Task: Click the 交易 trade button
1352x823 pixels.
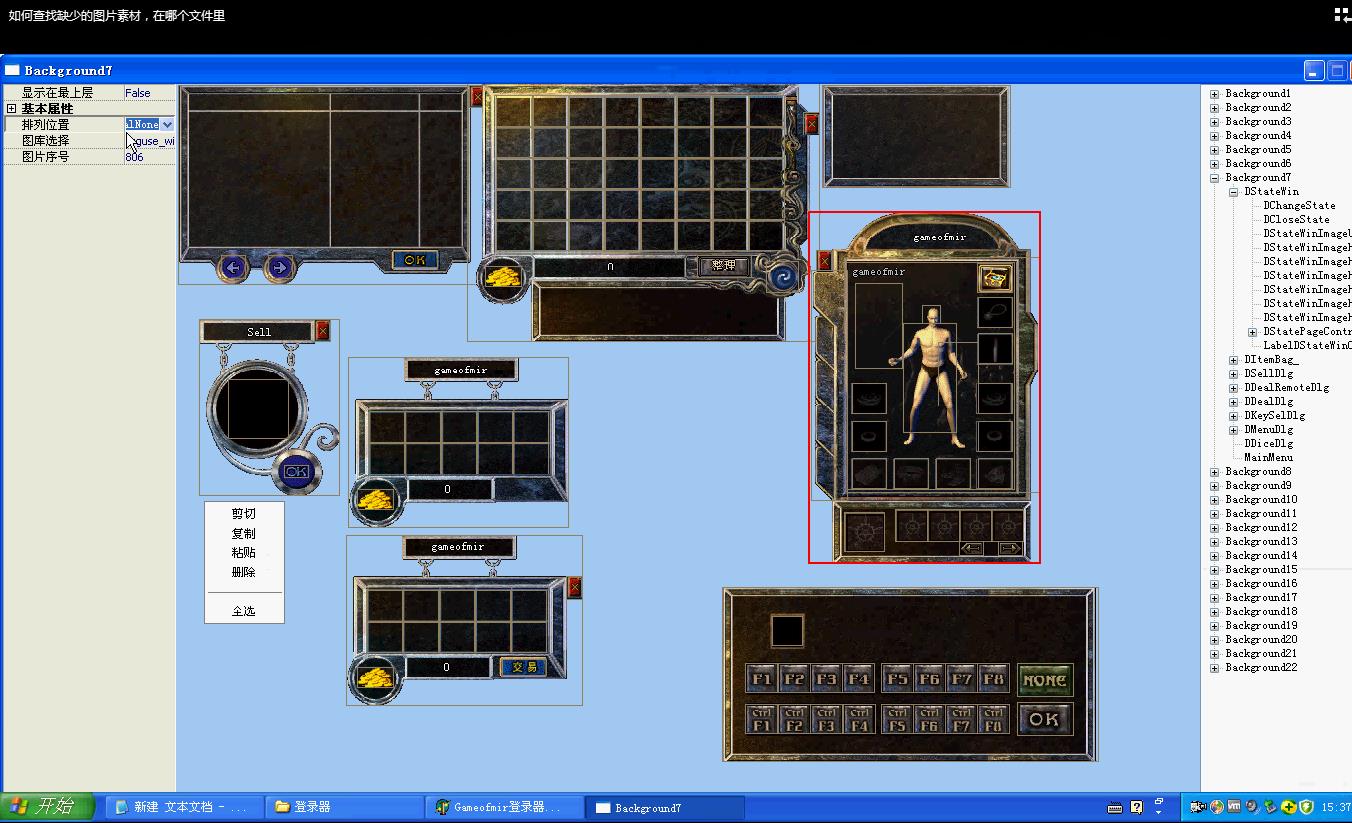Action: coord(523,667)
